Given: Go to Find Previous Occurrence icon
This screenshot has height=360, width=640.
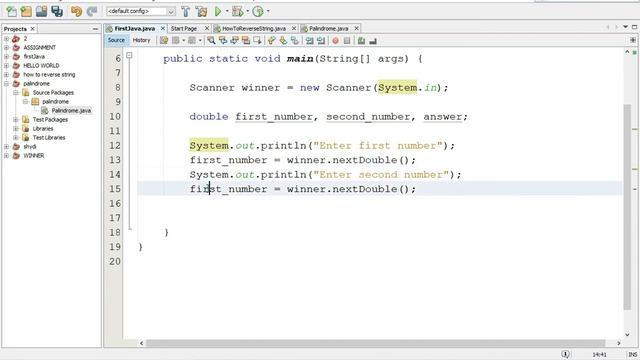Looking at the screenshot, I should (222, 40).
